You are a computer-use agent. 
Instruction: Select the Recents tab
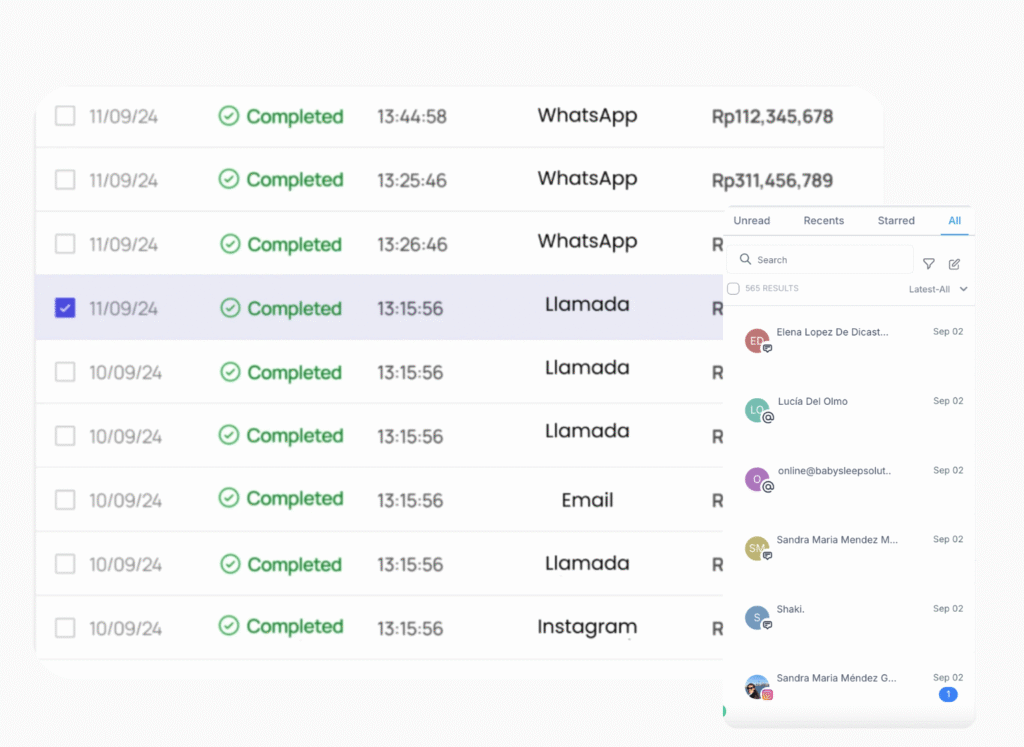(824, 221)
